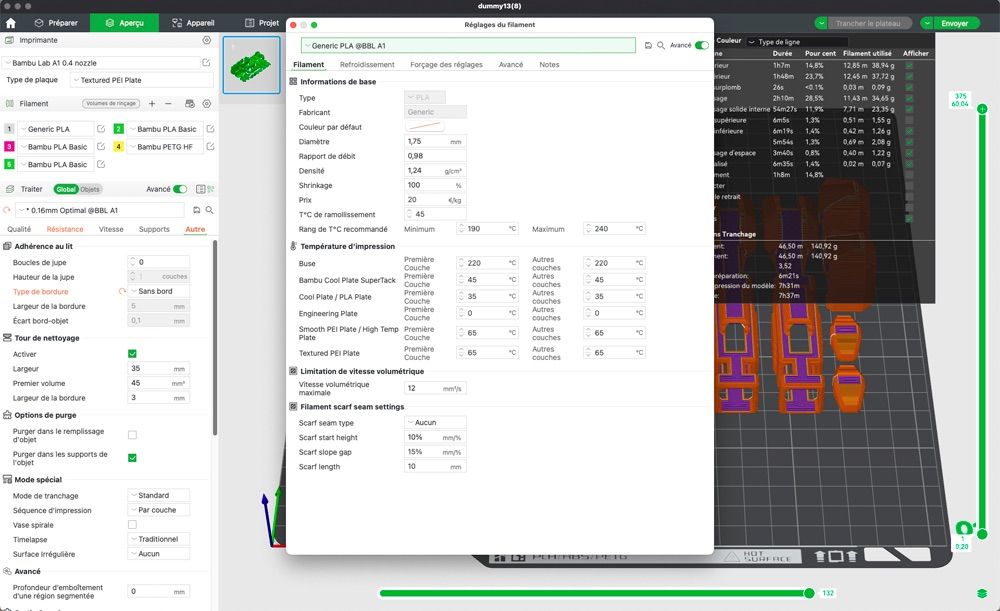Edit filament 3 Bambu PLA Basic preset

[x=101, y=147]
